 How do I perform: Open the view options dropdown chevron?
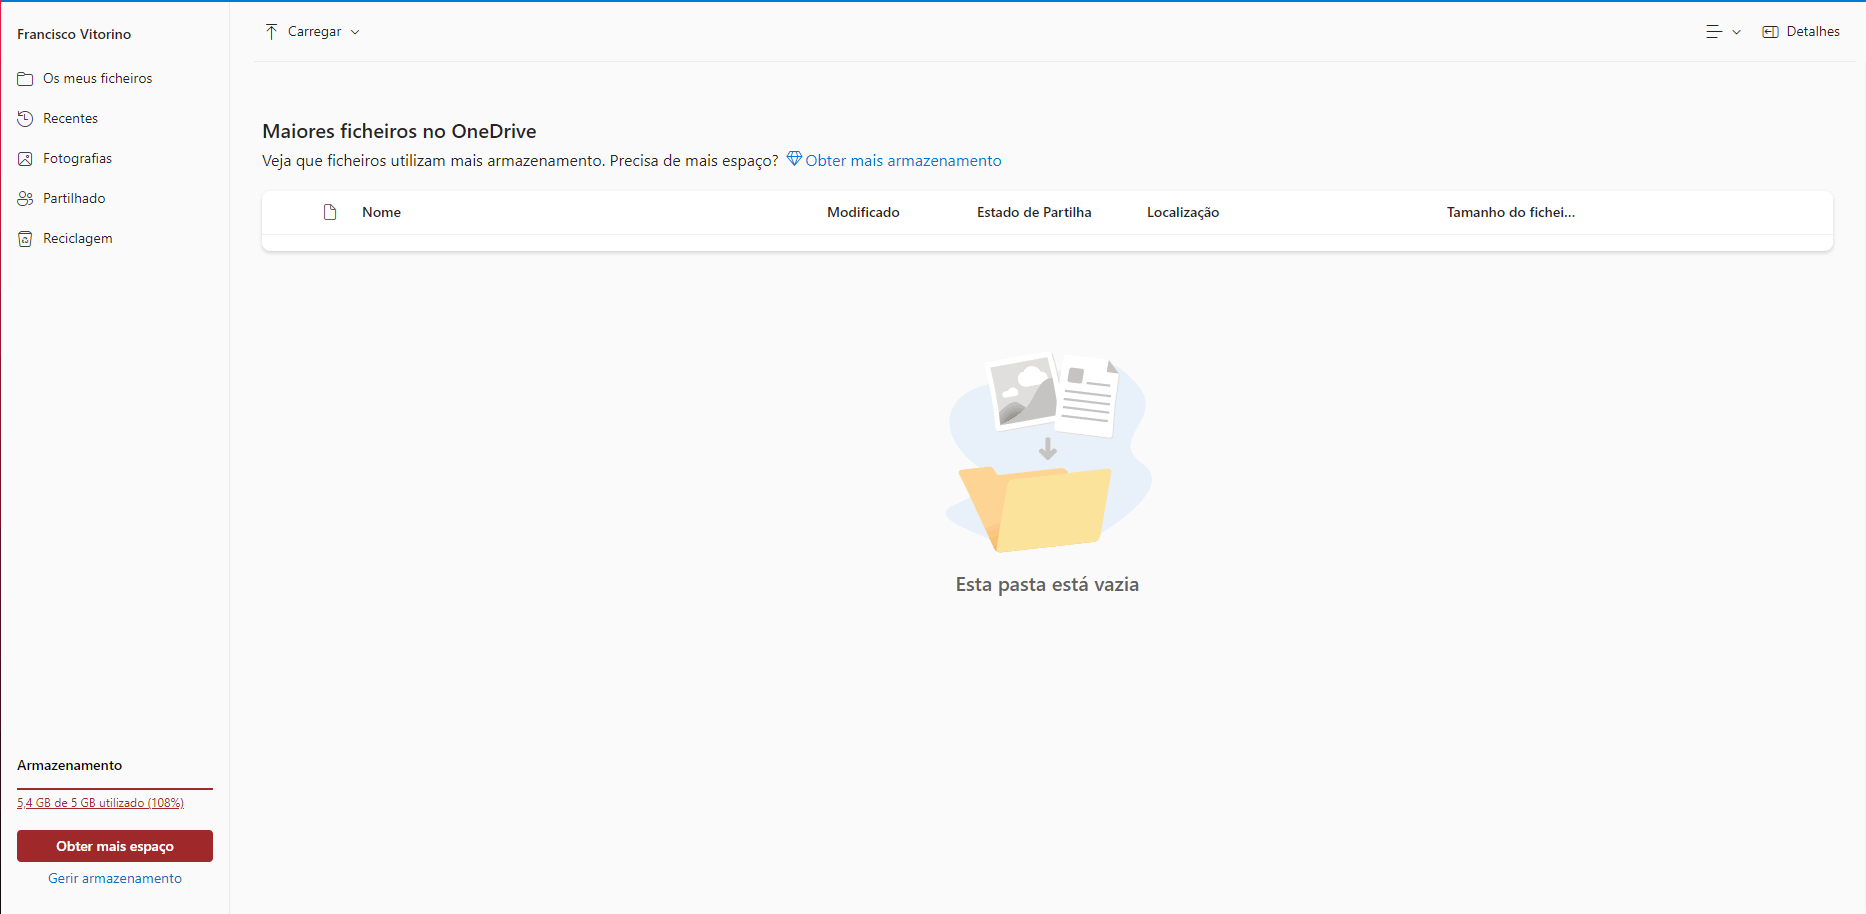1736,32
